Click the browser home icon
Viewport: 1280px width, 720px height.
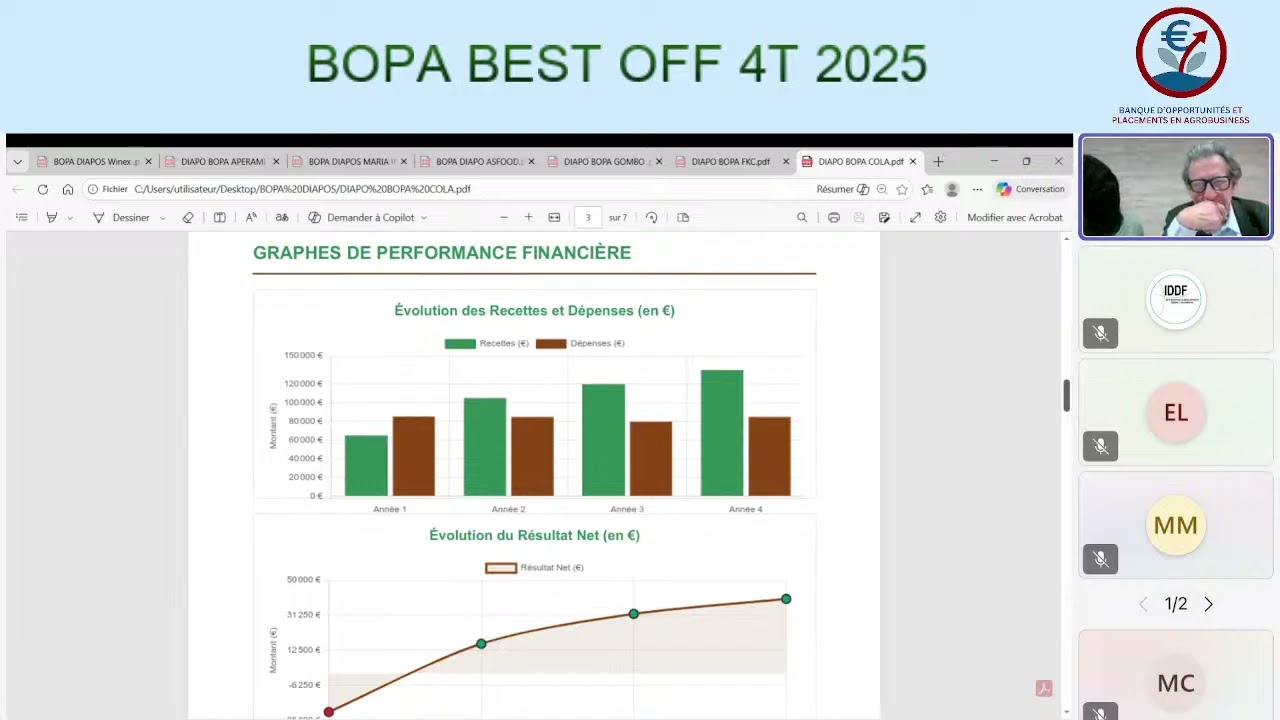pyautogui.click(x=68, y=189)
